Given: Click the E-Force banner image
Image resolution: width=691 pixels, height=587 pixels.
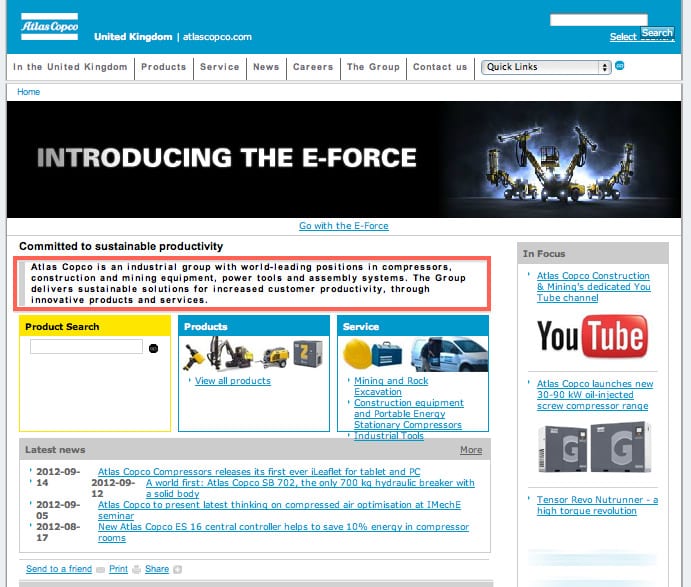Looking at the screenshot, I should 344,158.
